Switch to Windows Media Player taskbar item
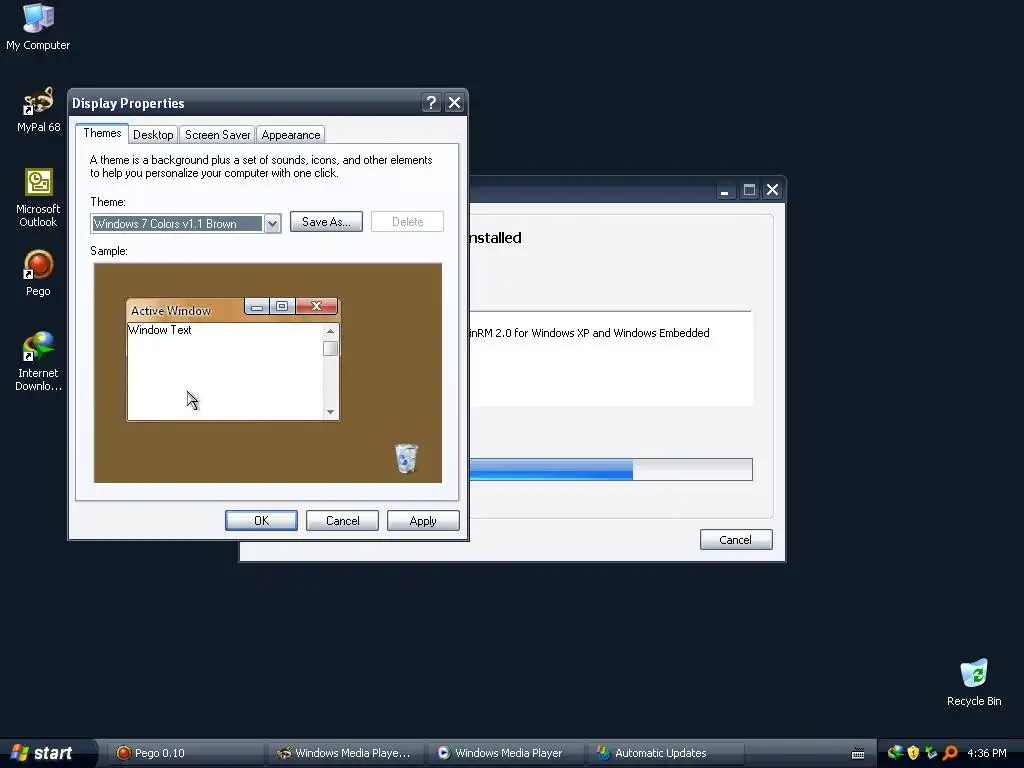The height and width of the screenshot is (768, 1024). [x=505, y=753]
